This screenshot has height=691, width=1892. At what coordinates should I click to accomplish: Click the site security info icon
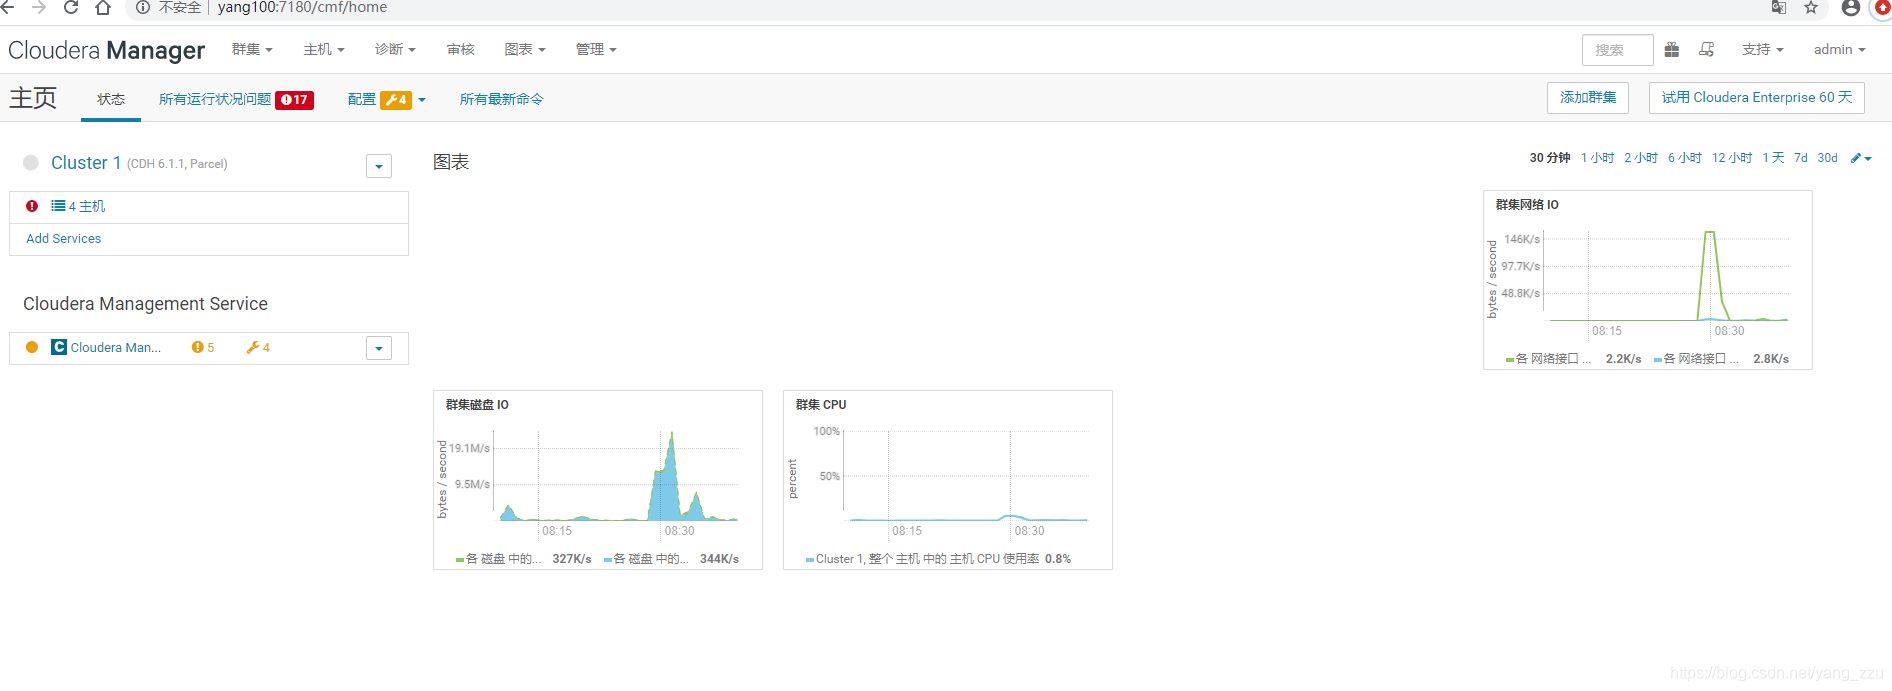(x=143, y=7)
